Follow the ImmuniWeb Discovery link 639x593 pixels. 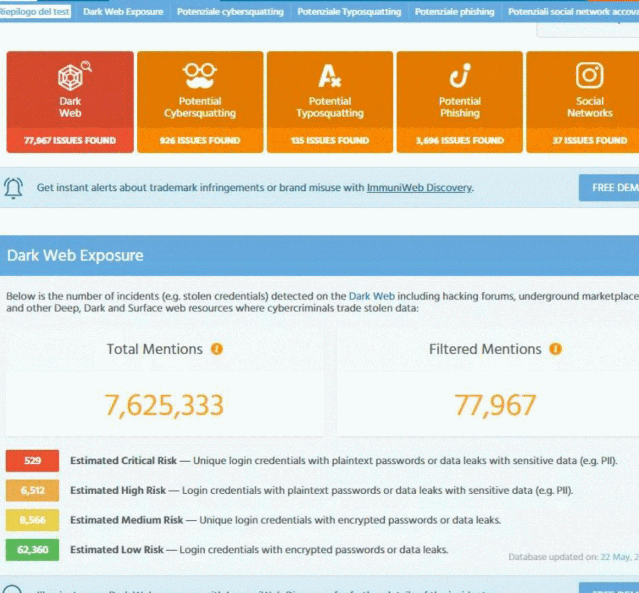point(419,187)
